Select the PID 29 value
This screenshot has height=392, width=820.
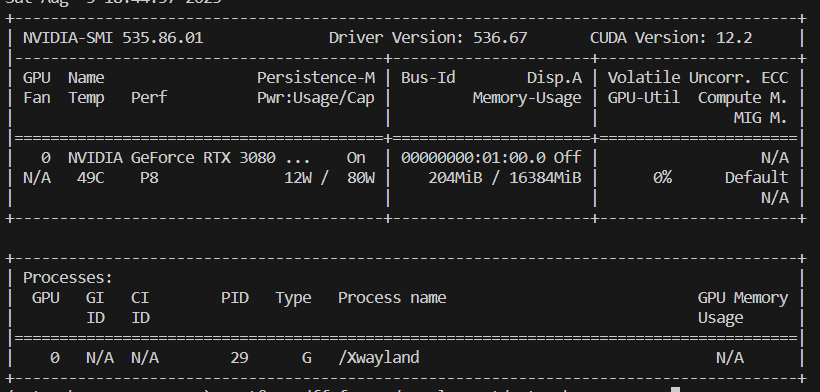click(239, 358)
